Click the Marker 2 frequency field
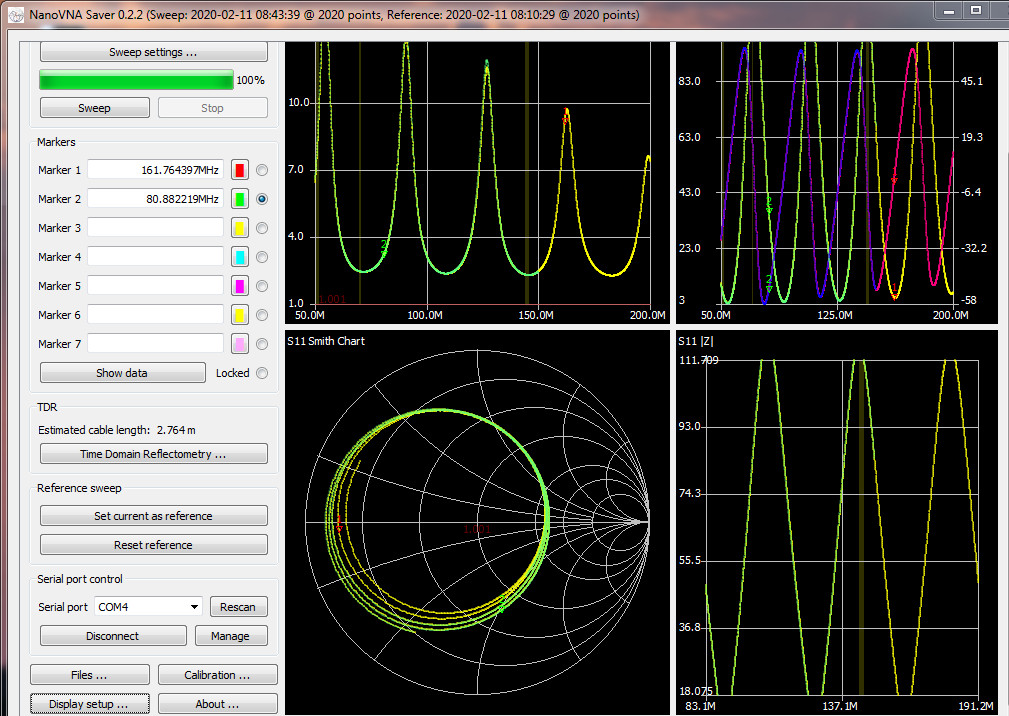The height and width of the screenshot is (716, 1009). (156, 199)
